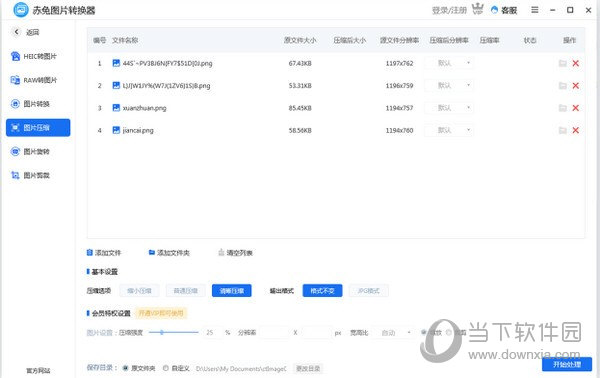The width and height of the screenshot is (600, 378).
Task: Click the file name jiancai.png
Action: click(138, 130)
